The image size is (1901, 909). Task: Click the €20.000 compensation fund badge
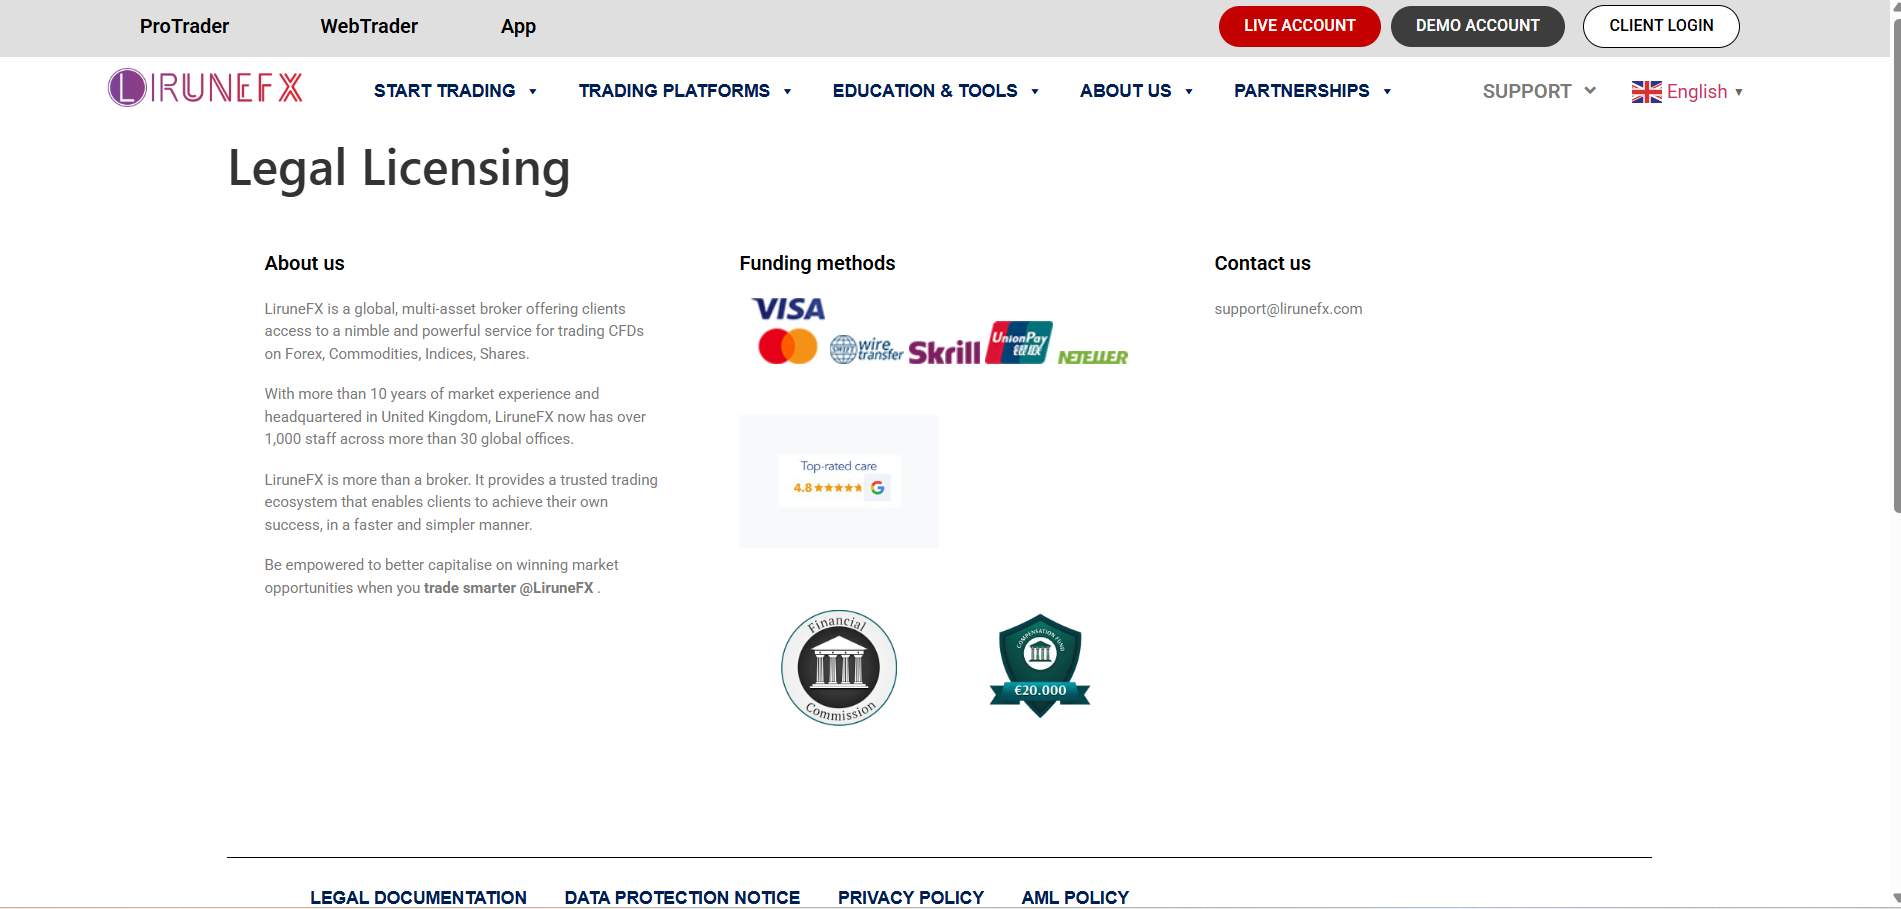(x=1039, y=666)
